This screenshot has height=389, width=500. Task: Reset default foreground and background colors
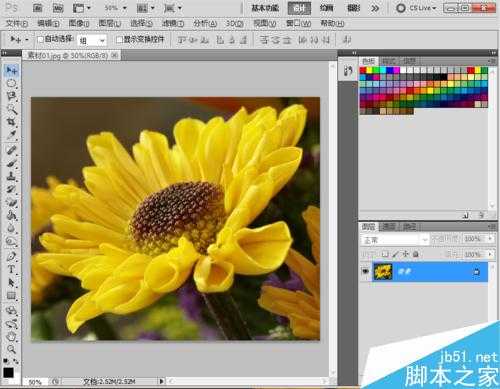click(x=6, y=361)
